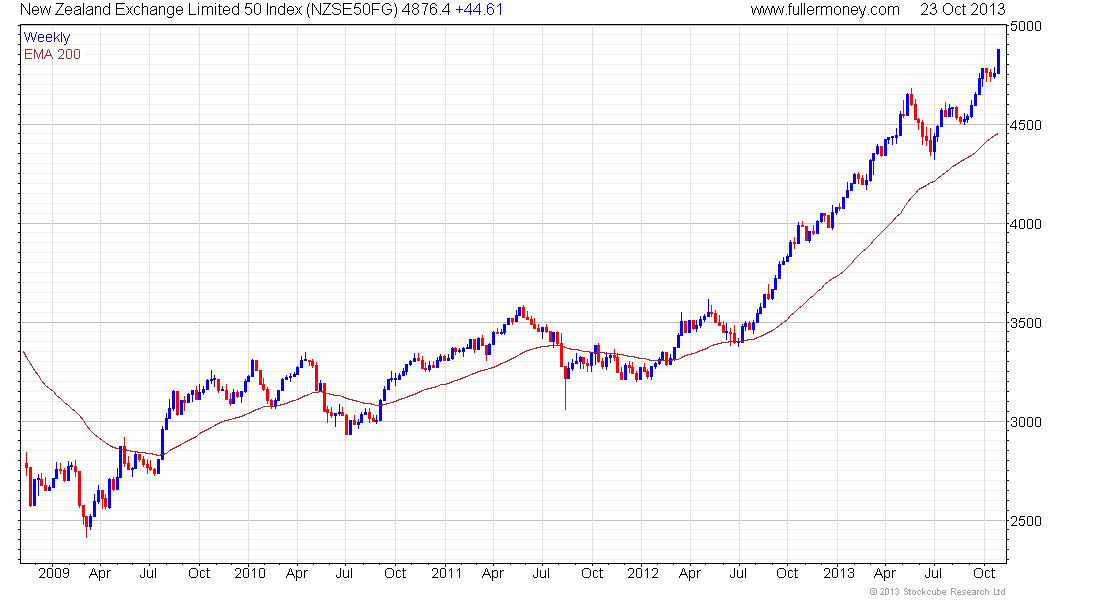The image size is (1100, 600).
Task: Click the date 23 Oct 2013
Action: click(x=962, y=9)
